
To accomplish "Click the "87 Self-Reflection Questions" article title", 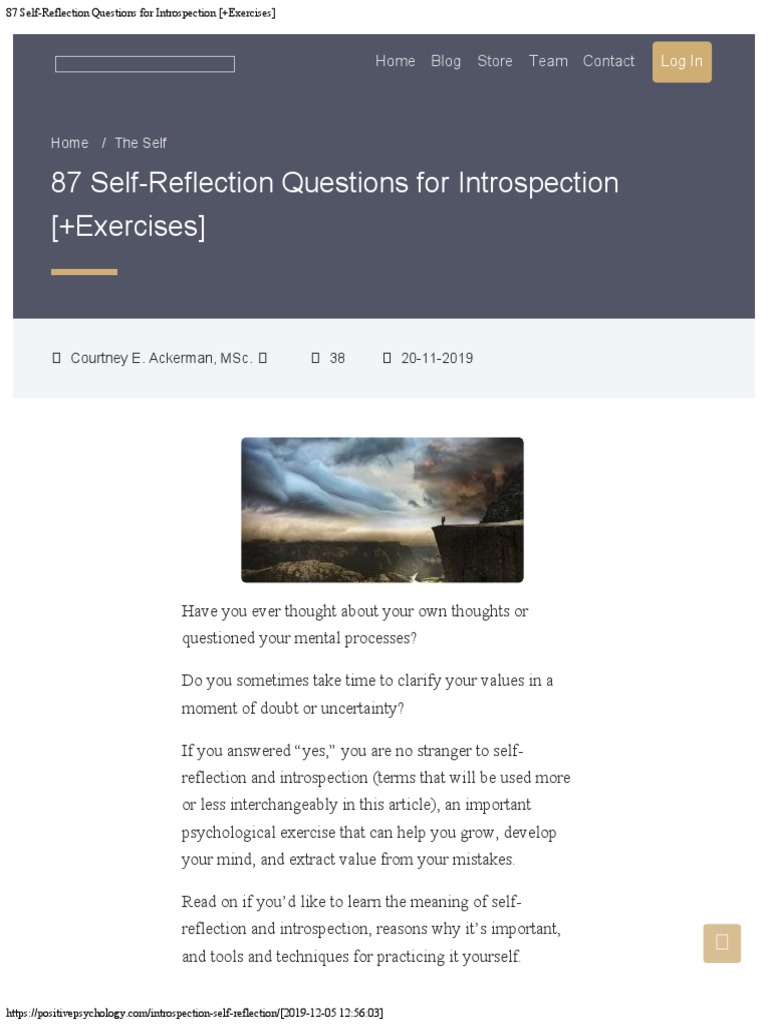I will coord(335,204).
